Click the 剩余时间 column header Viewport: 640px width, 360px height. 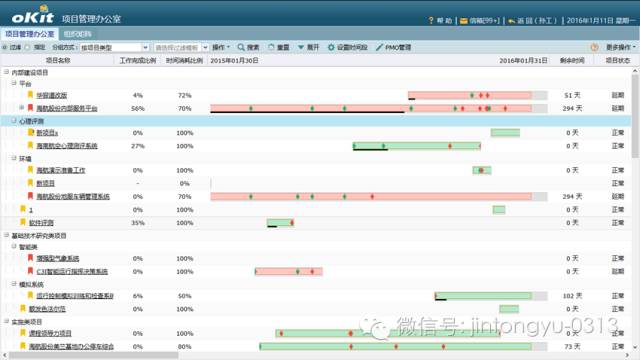pyautogui.click(x=572, y=60)
